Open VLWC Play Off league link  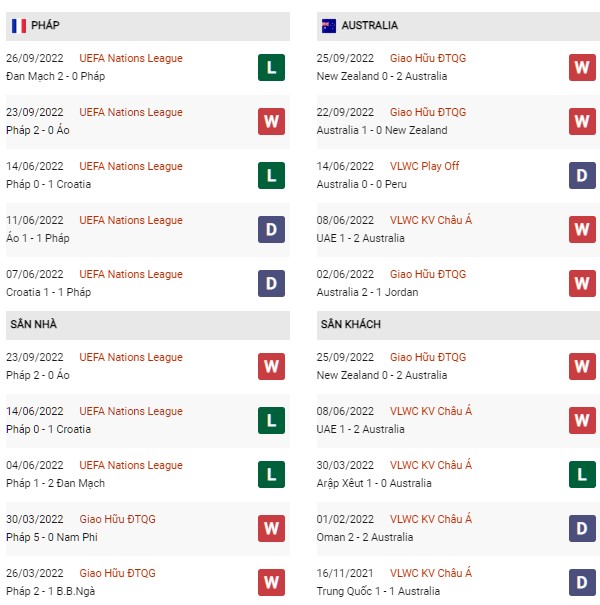tap(424, 166)
